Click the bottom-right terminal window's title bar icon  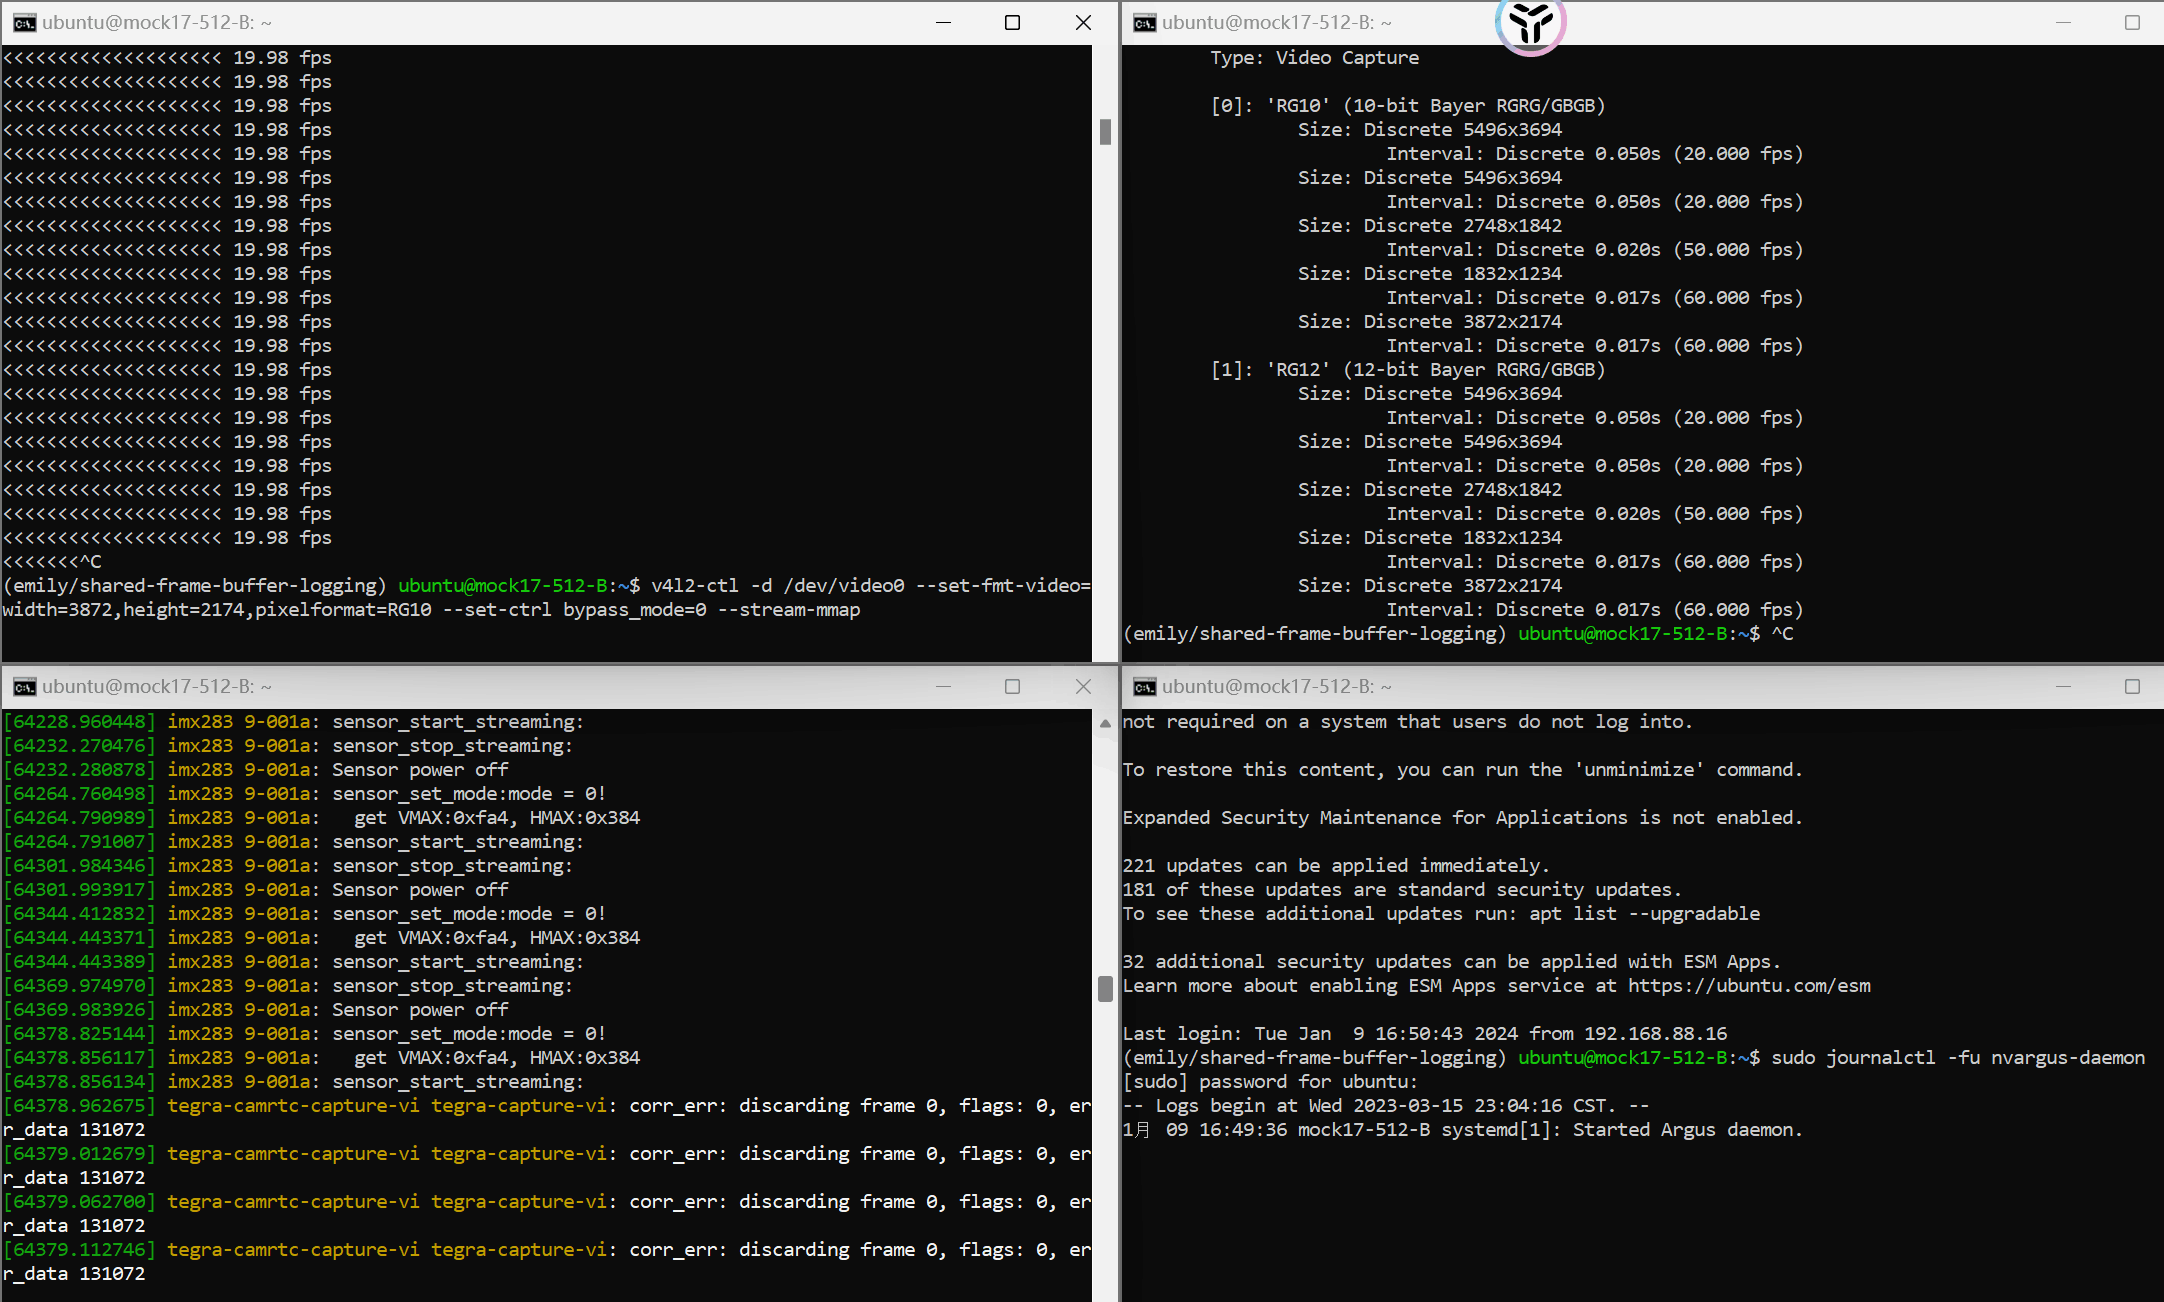(1144, 687)
